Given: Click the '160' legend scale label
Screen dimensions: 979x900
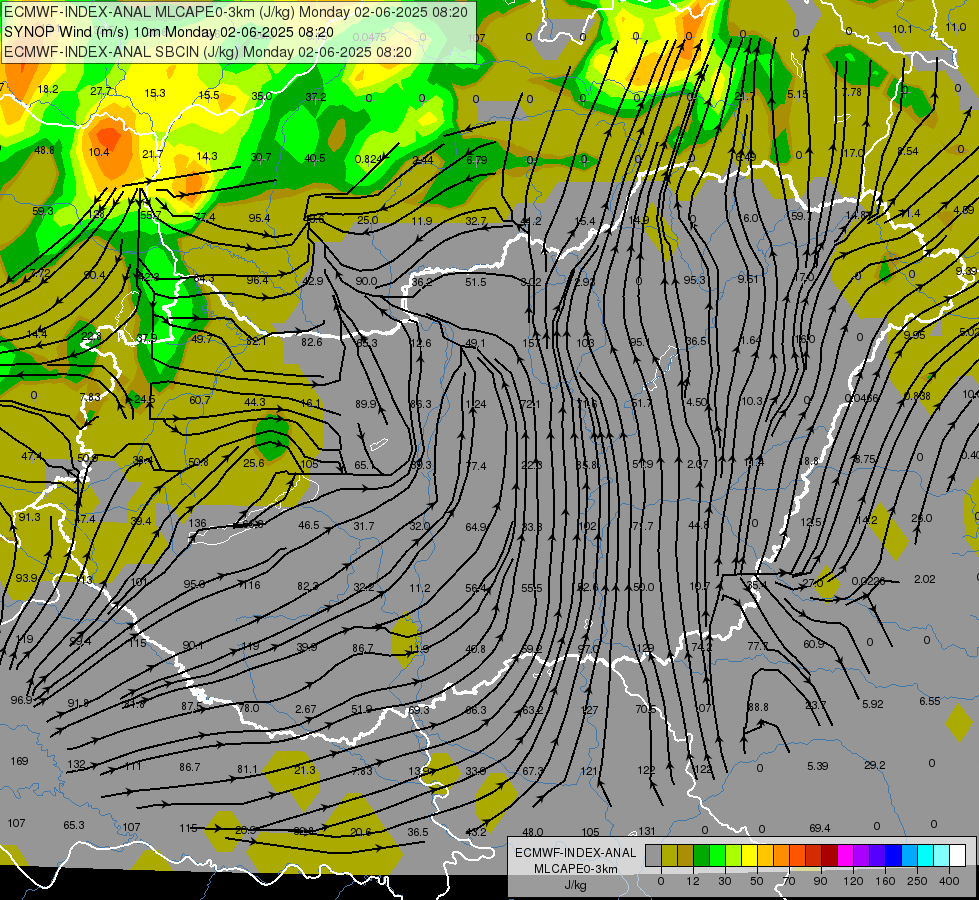Looking at the screenshot, I should (x=885, y=881).
